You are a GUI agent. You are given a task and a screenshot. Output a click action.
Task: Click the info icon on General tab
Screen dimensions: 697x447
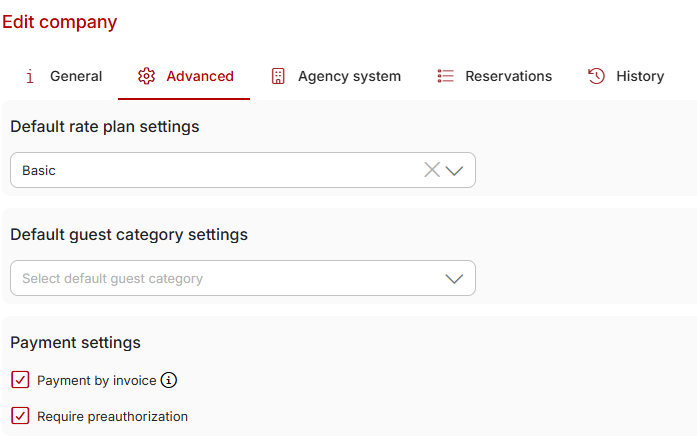30,76
